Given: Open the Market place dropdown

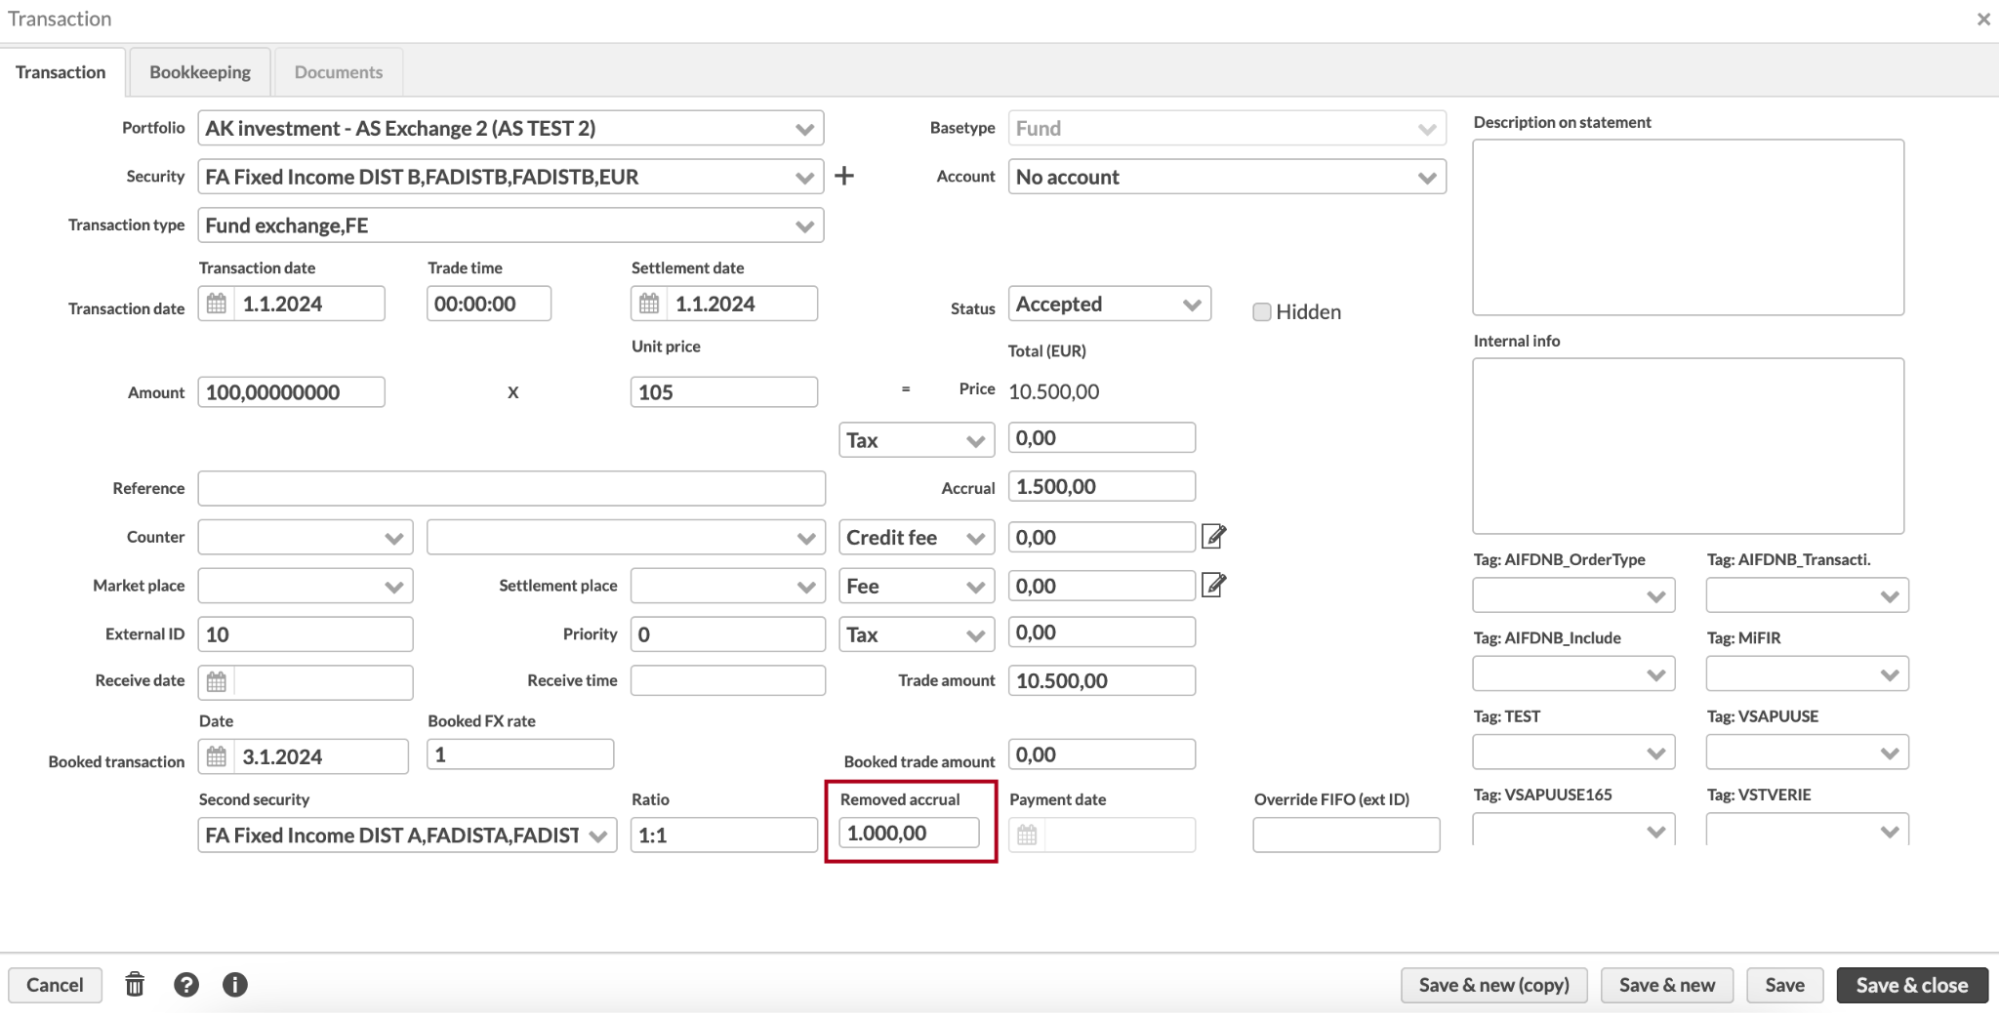Looking at the screenshot, I should tap(305, 586).
